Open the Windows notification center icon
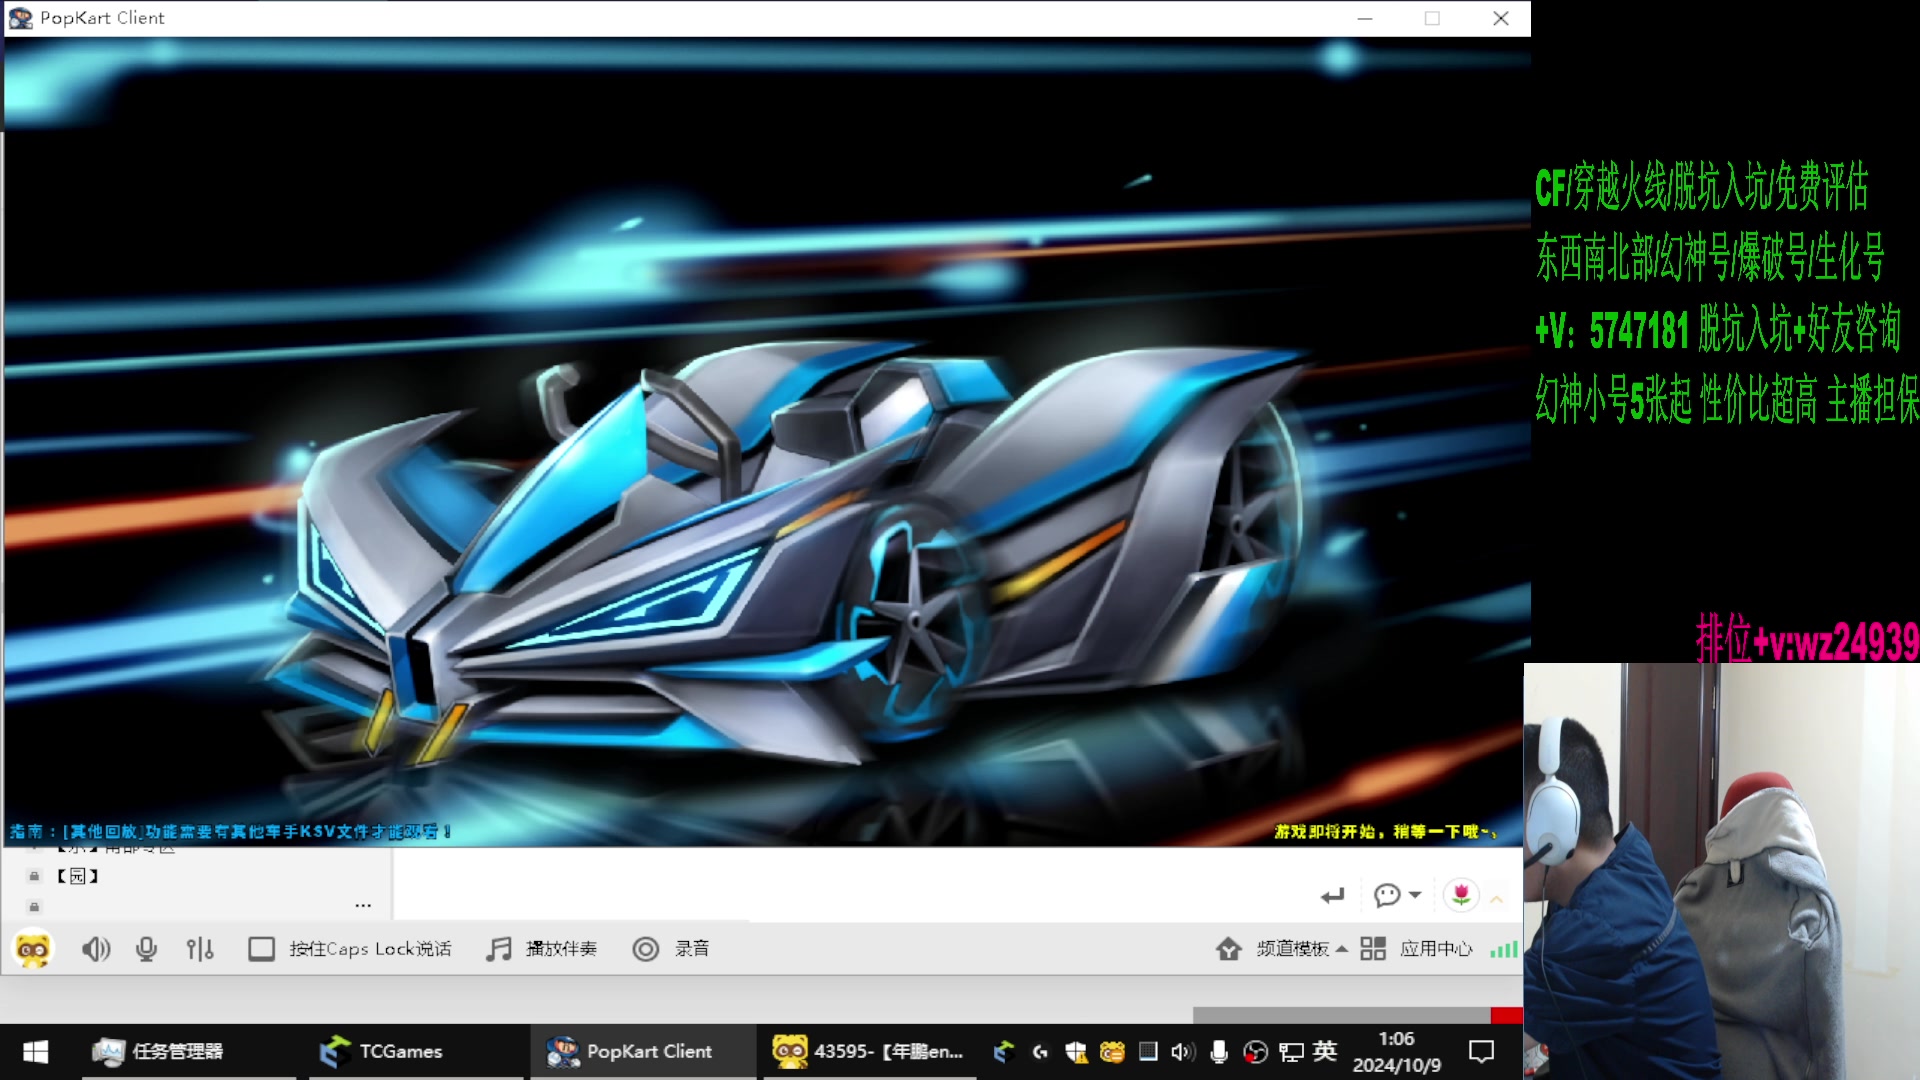Viewport: 1920px width, 1080px height. coord(1481,1052)
